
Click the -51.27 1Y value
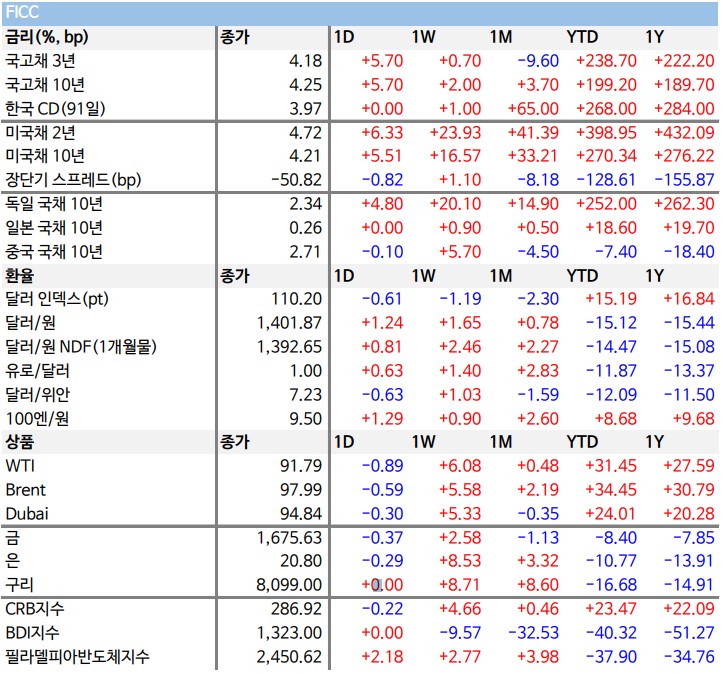coord(689,633)
